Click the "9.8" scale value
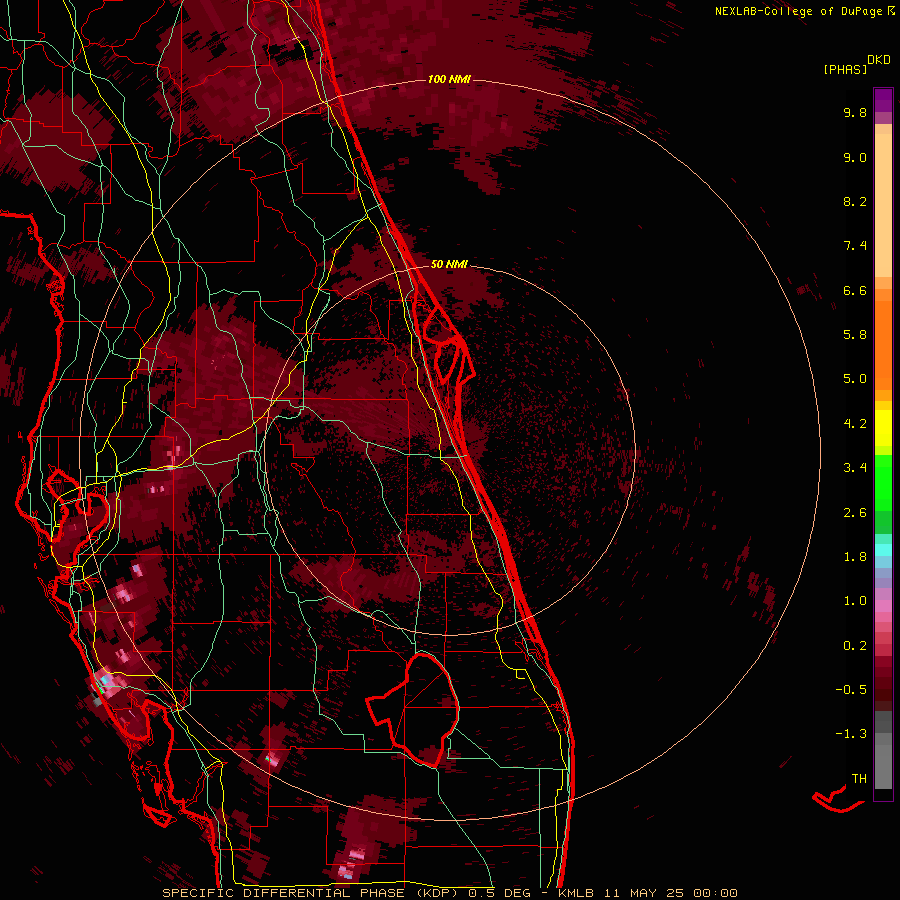900x900 pixels. pos(855,112)
